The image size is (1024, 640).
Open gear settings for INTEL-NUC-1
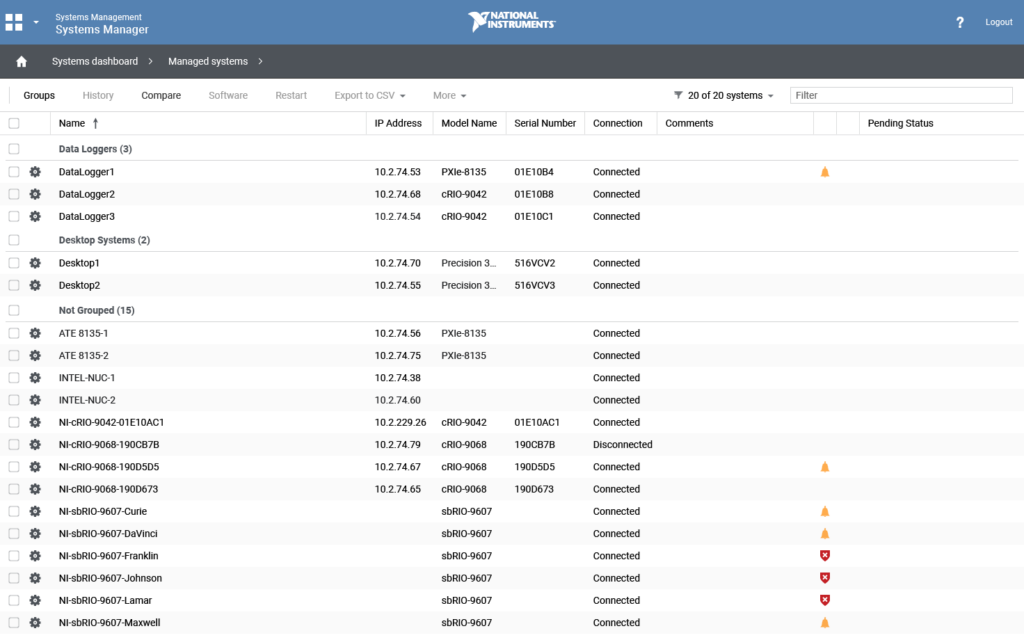click(x=35, y=377)
